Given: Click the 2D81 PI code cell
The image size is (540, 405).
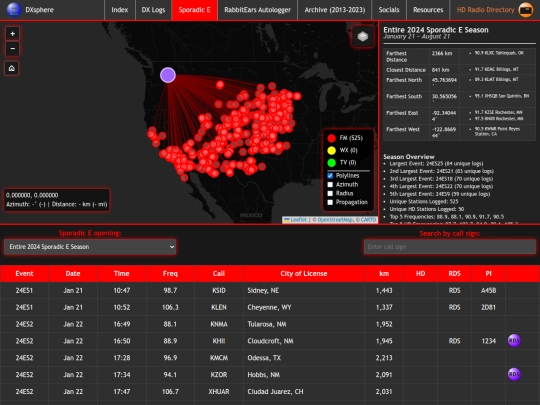Looking at the screenshot, I should click(488, 307).
